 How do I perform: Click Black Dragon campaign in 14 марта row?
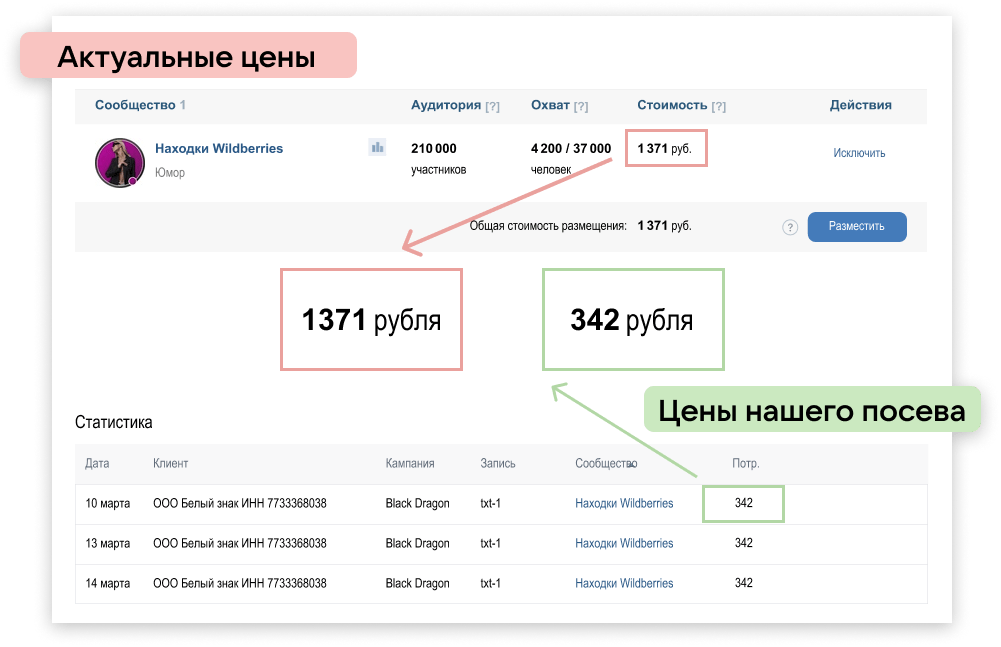coord(418,583)
